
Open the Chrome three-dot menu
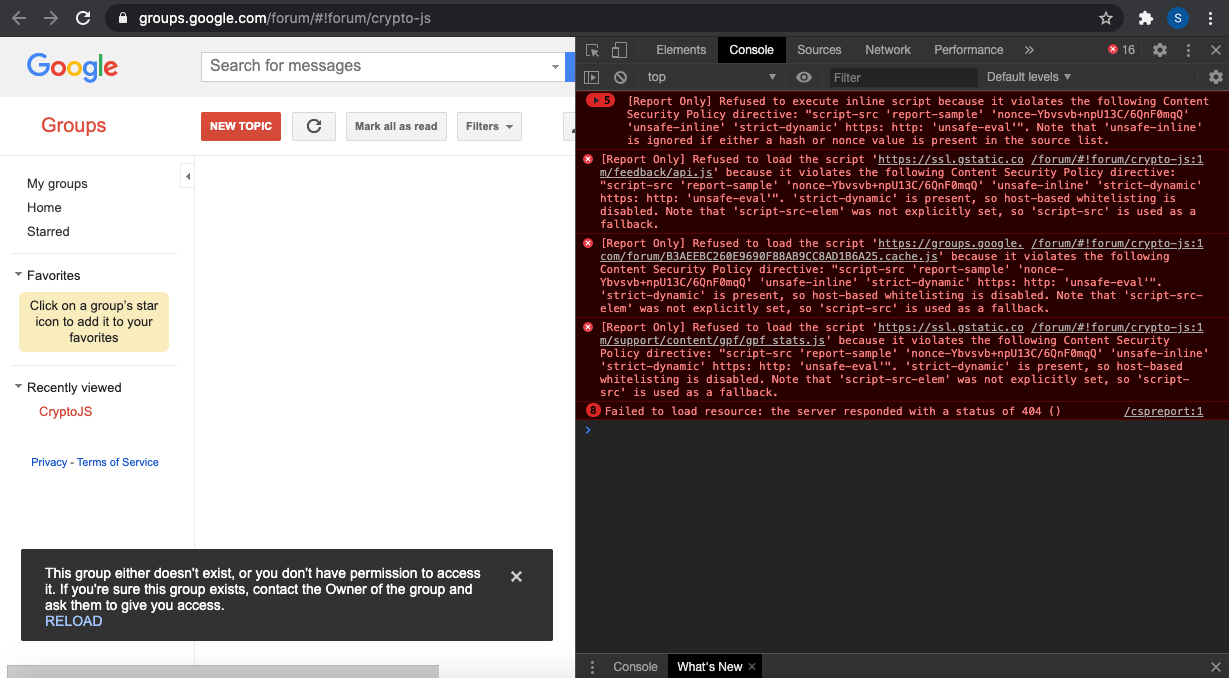1210,18
